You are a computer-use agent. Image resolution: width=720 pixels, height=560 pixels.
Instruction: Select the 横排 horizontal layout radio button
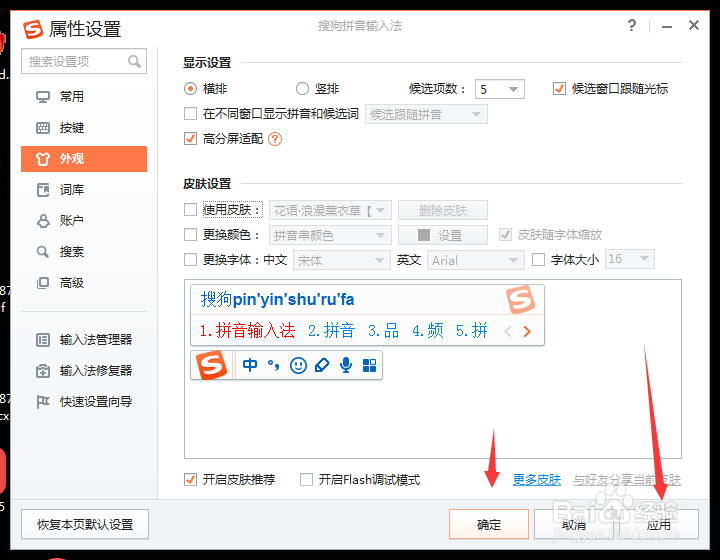point(190,89)
